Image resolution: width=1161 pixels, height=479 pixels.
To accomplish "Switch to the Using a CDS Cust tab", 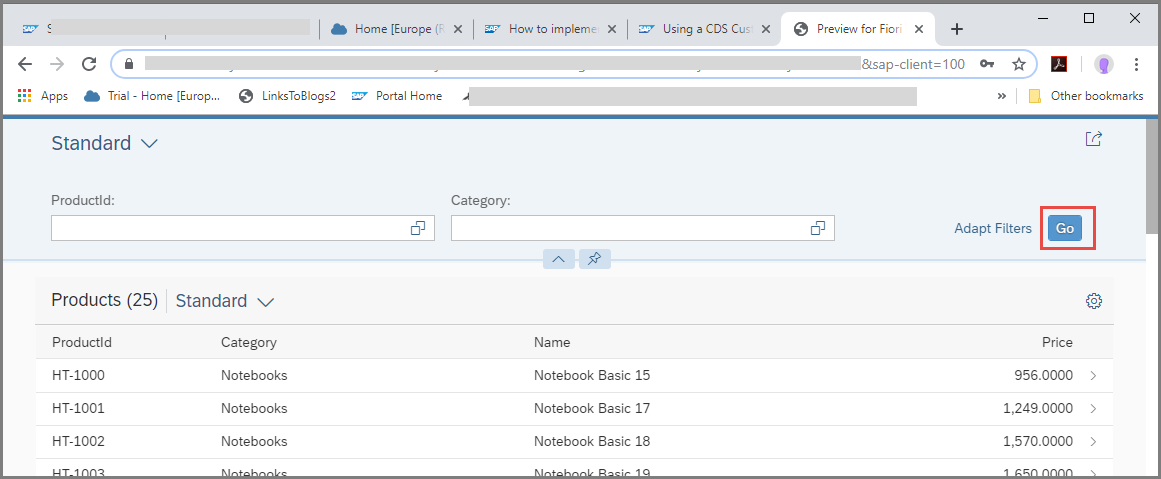I will 705,29.
